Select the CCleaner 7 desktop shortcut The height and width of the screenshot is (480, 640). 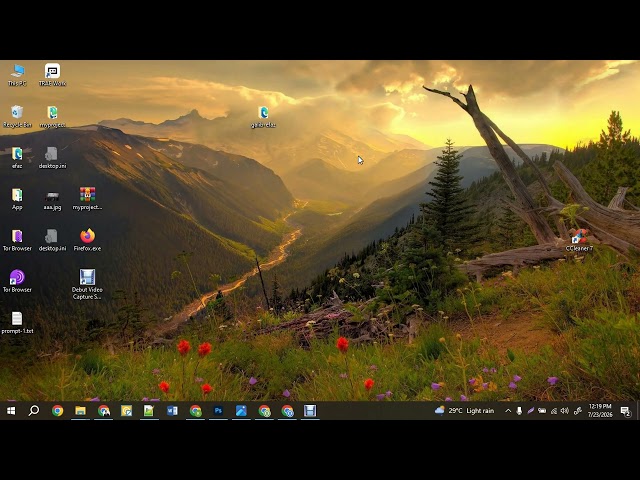pos(579,240)
